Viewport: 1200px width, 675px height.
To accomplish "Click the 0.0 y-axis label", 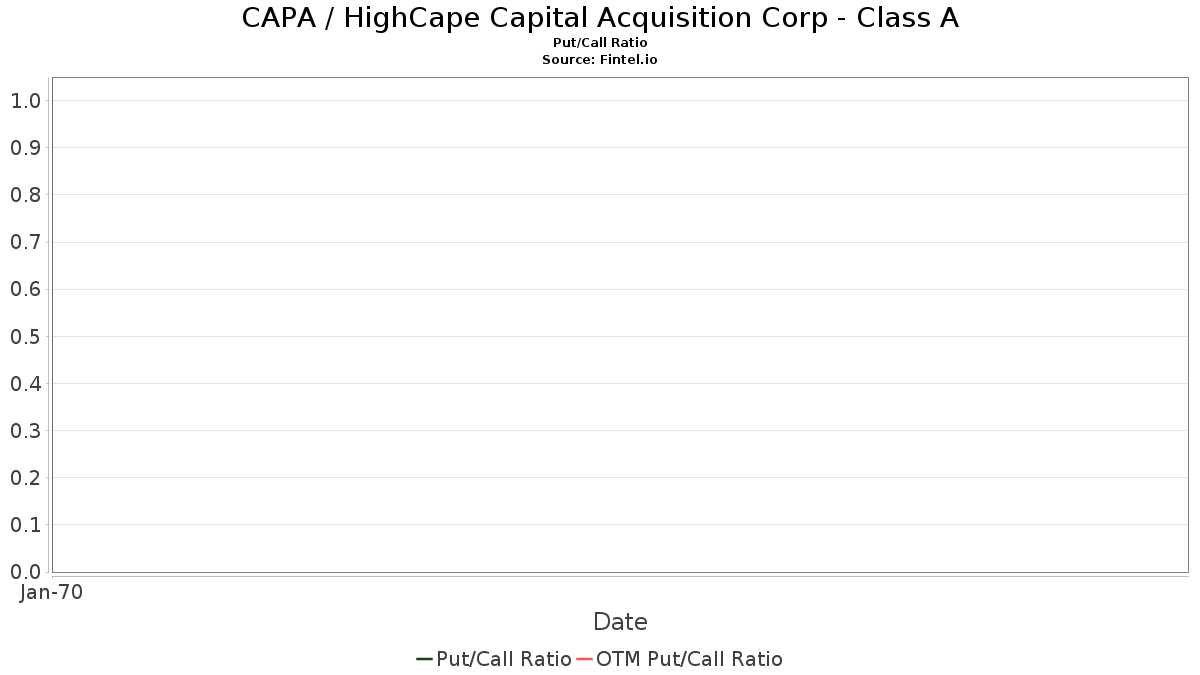I will point(25,572).
